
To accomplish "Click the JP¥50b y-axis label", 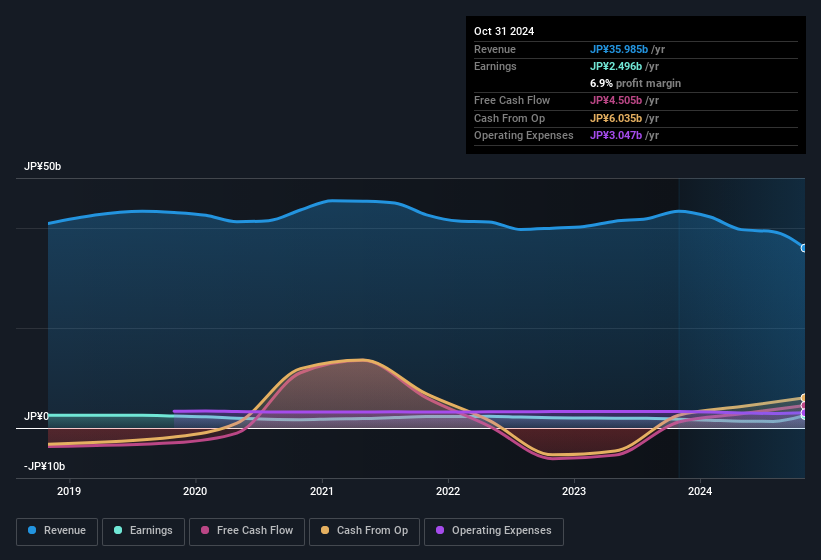I will pos(42,166).
